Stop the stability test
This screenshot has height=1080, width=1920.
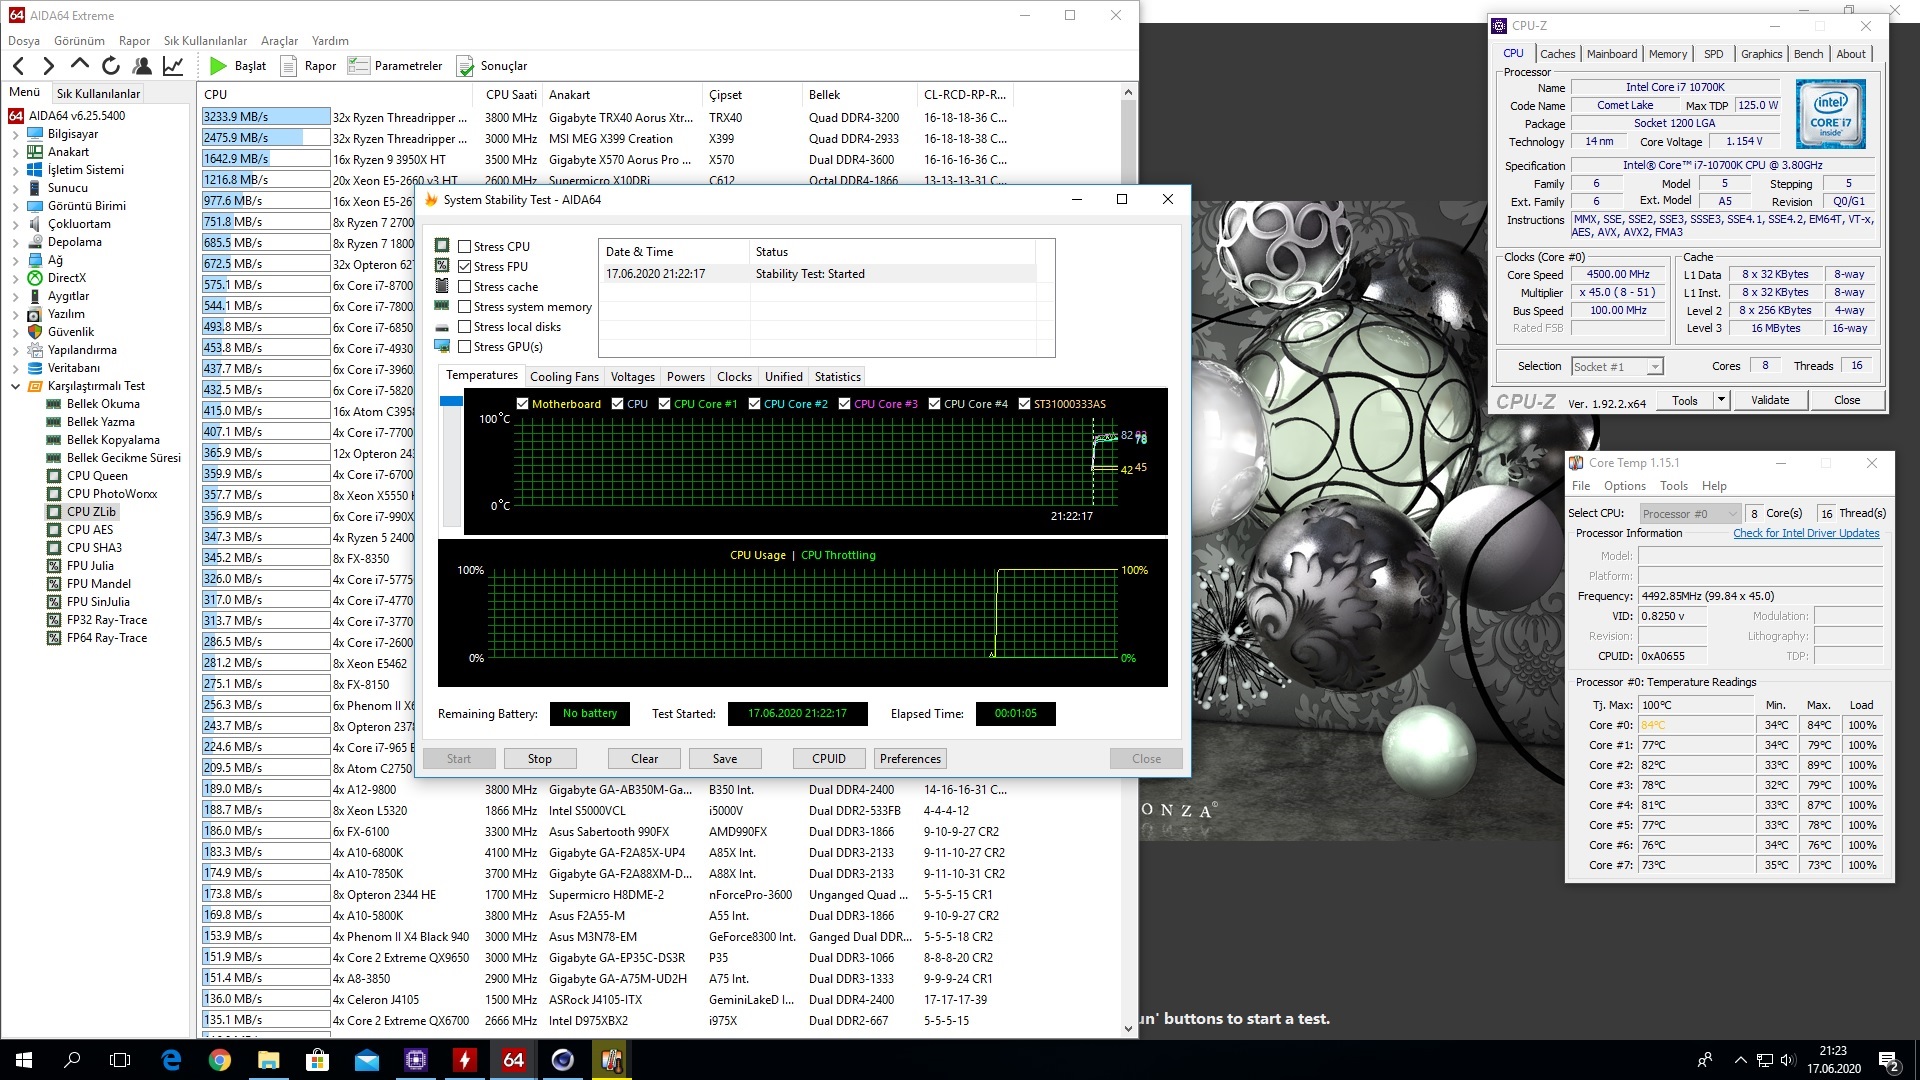point(540,759)
